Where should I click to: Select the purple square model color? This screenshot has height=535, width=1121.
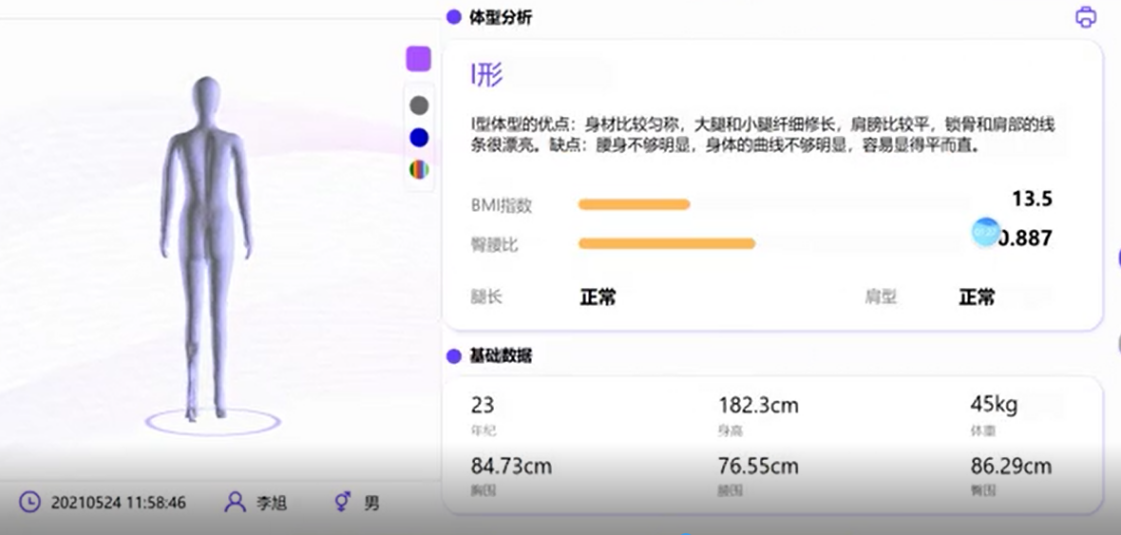[418, 59]
